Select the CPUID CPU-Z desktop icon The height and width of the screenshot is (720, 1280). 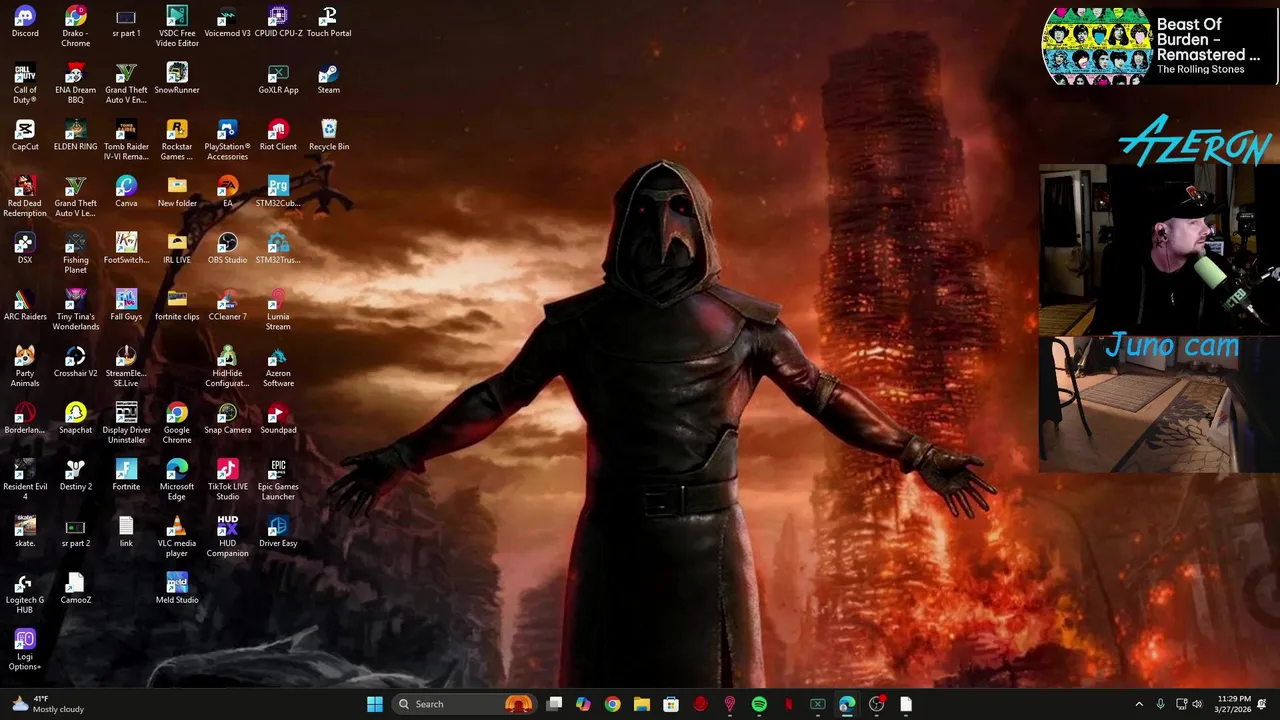[278, 22]
